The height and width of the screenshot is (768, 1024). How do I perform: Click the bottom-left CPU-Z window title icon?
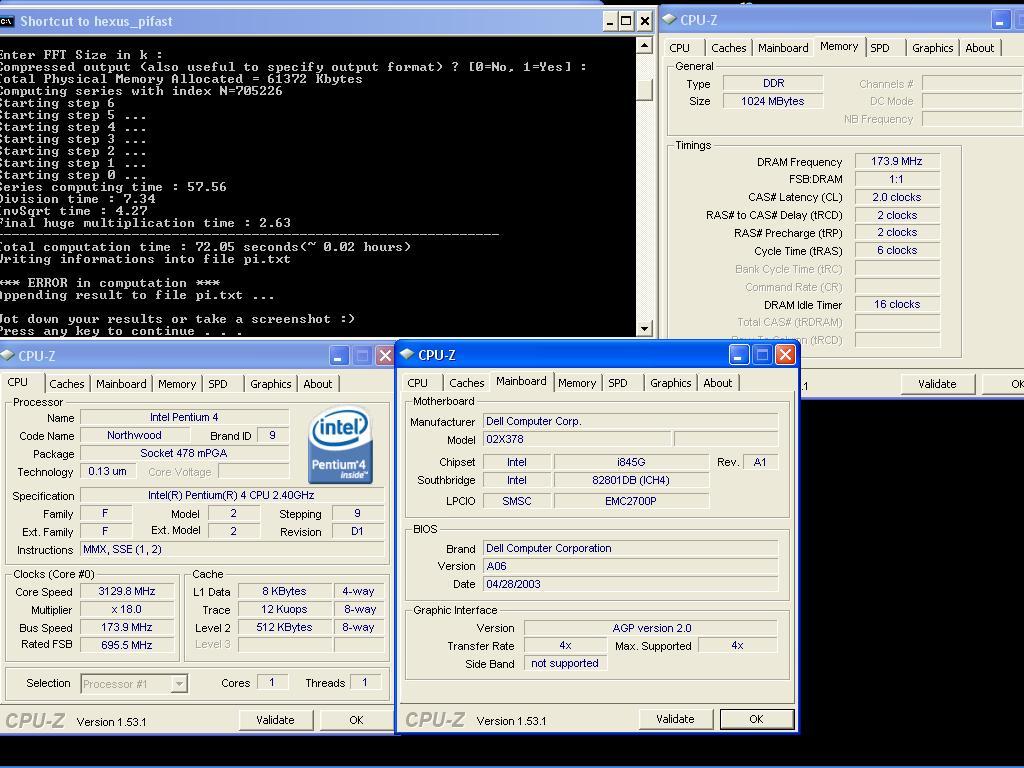[7, 355]
